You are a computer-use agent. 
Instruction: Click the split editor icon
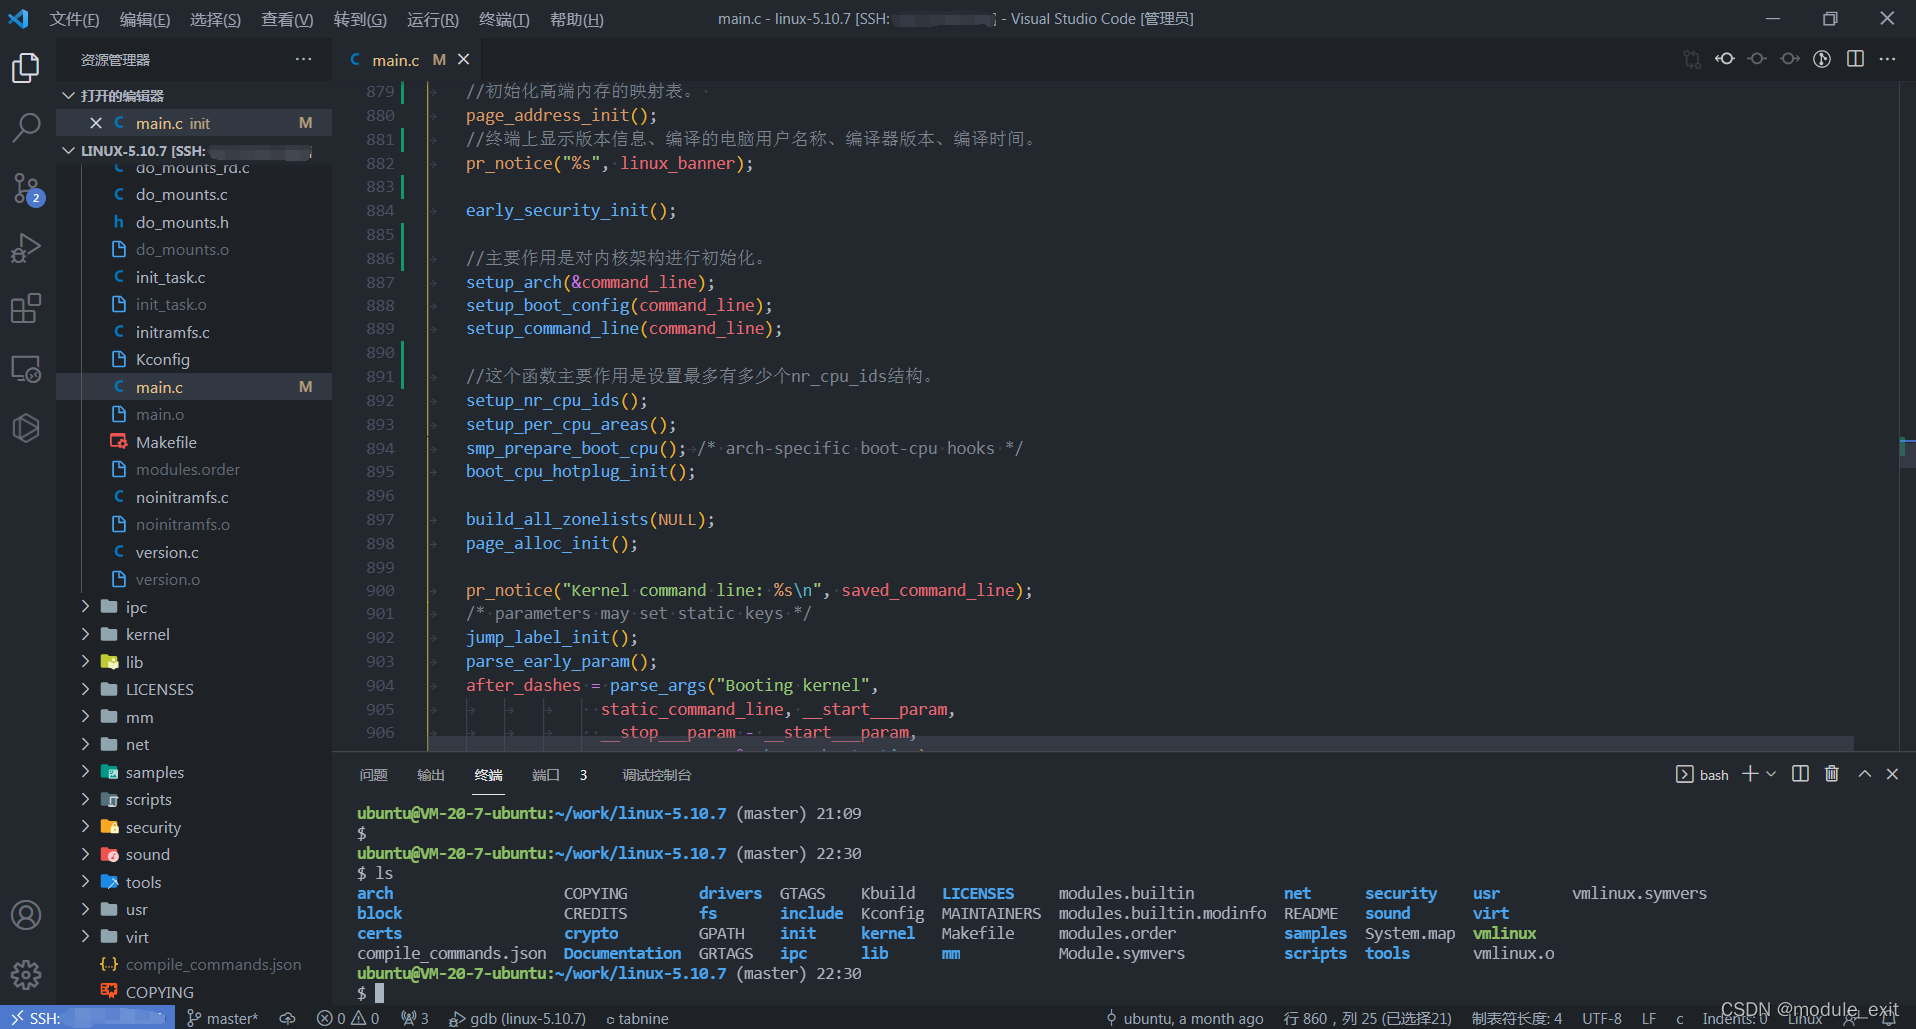1855,59
